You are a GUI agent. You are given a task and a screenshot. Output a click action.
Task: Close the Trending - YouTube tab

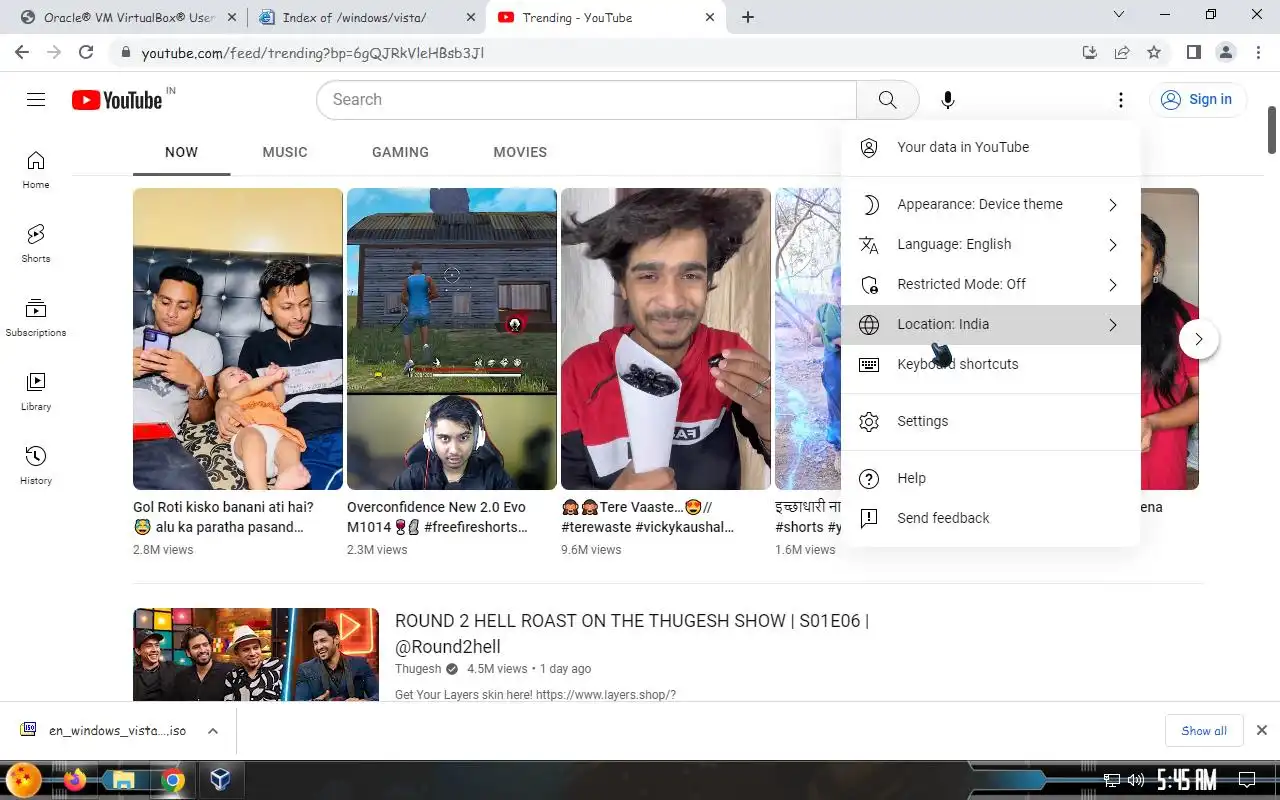(711, 17)
